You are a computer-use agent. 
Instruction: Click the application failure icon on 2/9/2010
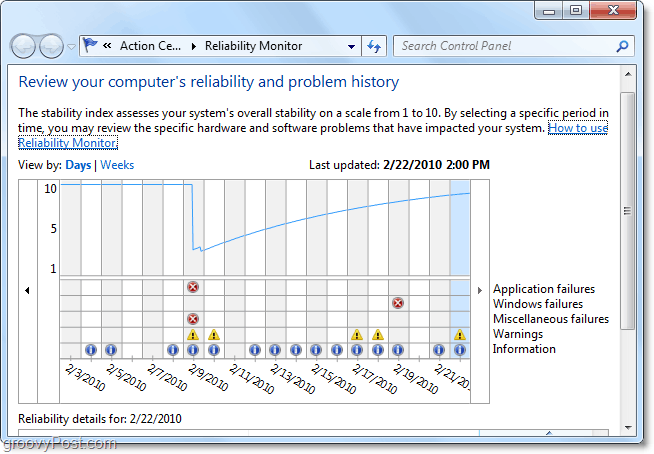pyautogui.click(x=193, y=287)
